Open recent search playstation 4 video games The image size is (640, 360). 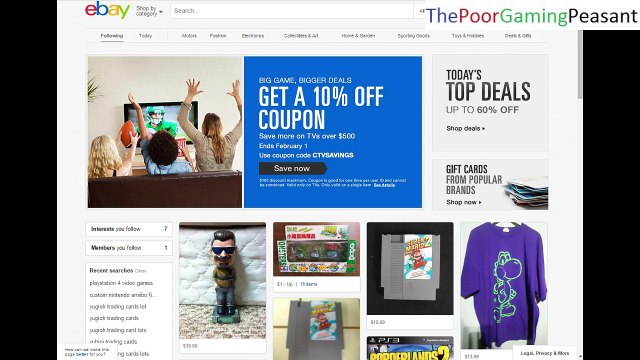[121, 283]
